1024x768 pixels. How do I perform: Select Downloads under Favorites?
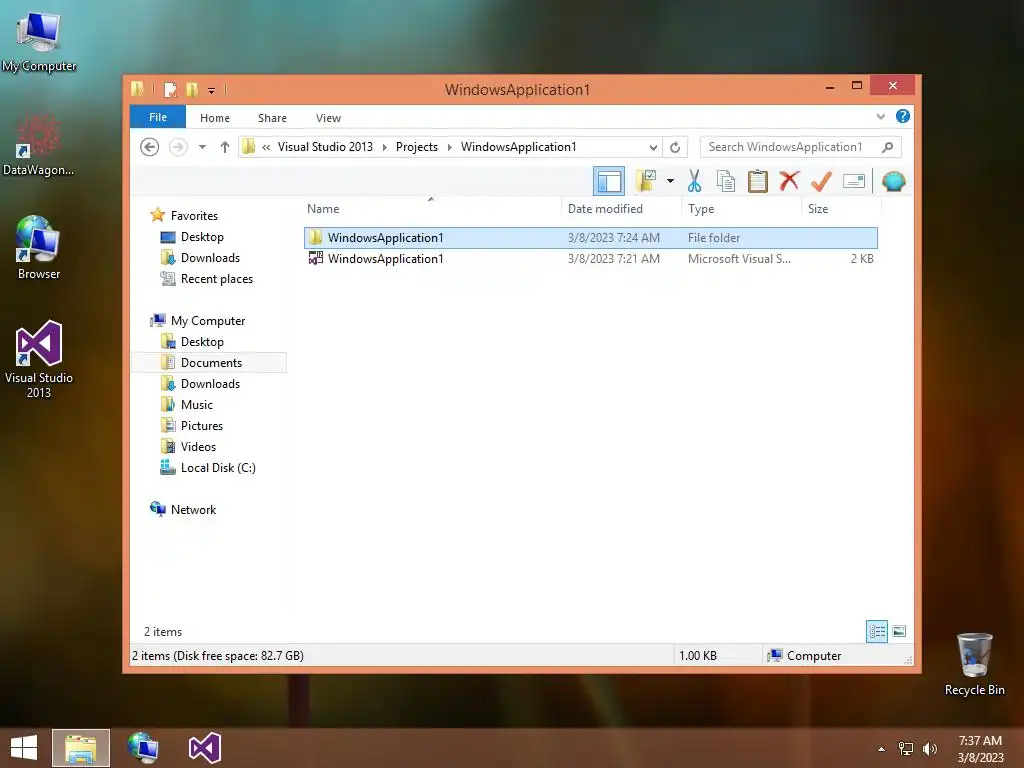pos(210,258)
